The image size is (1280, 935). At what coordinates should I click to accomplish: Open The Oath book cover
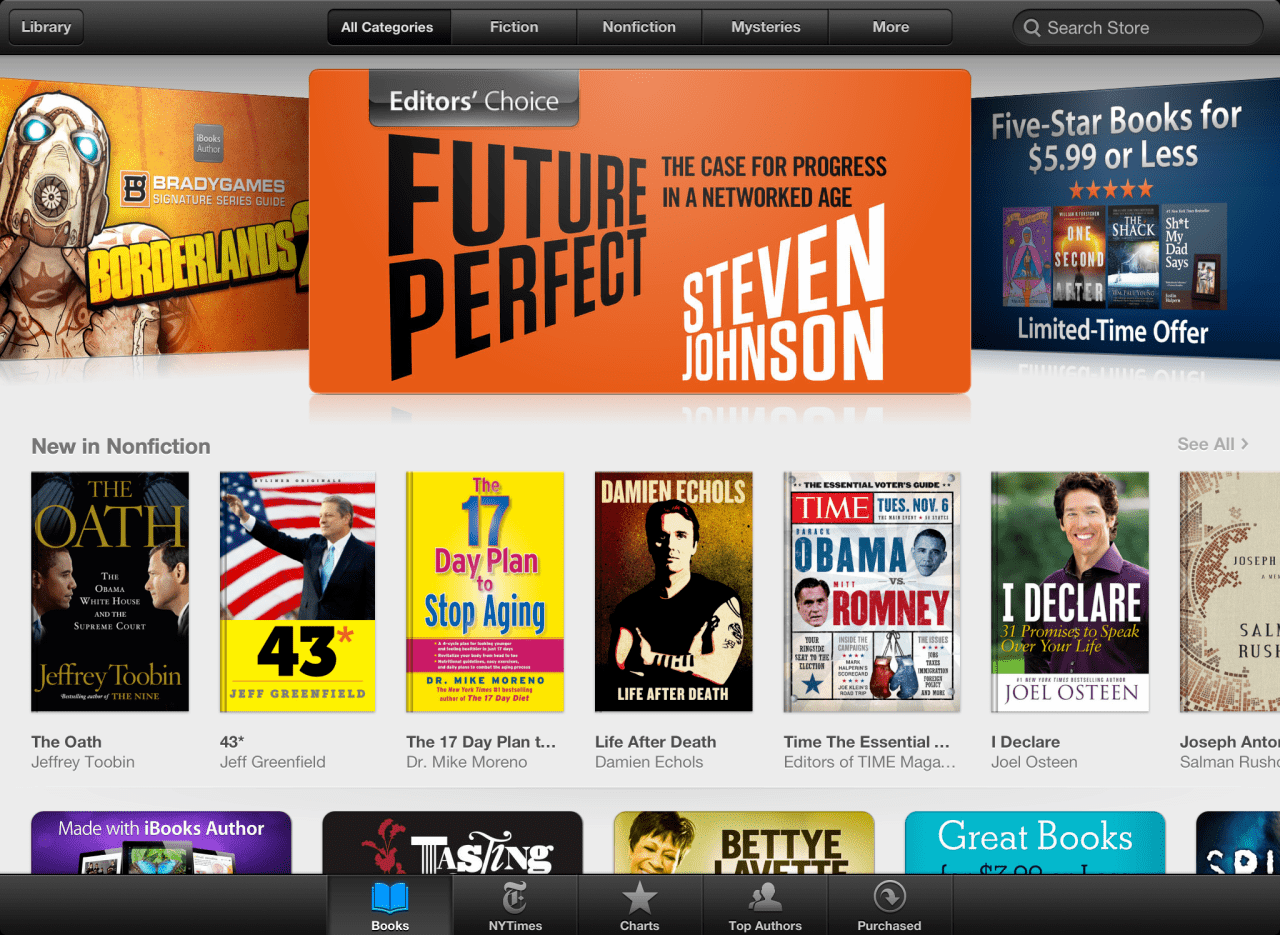point(110,592)
